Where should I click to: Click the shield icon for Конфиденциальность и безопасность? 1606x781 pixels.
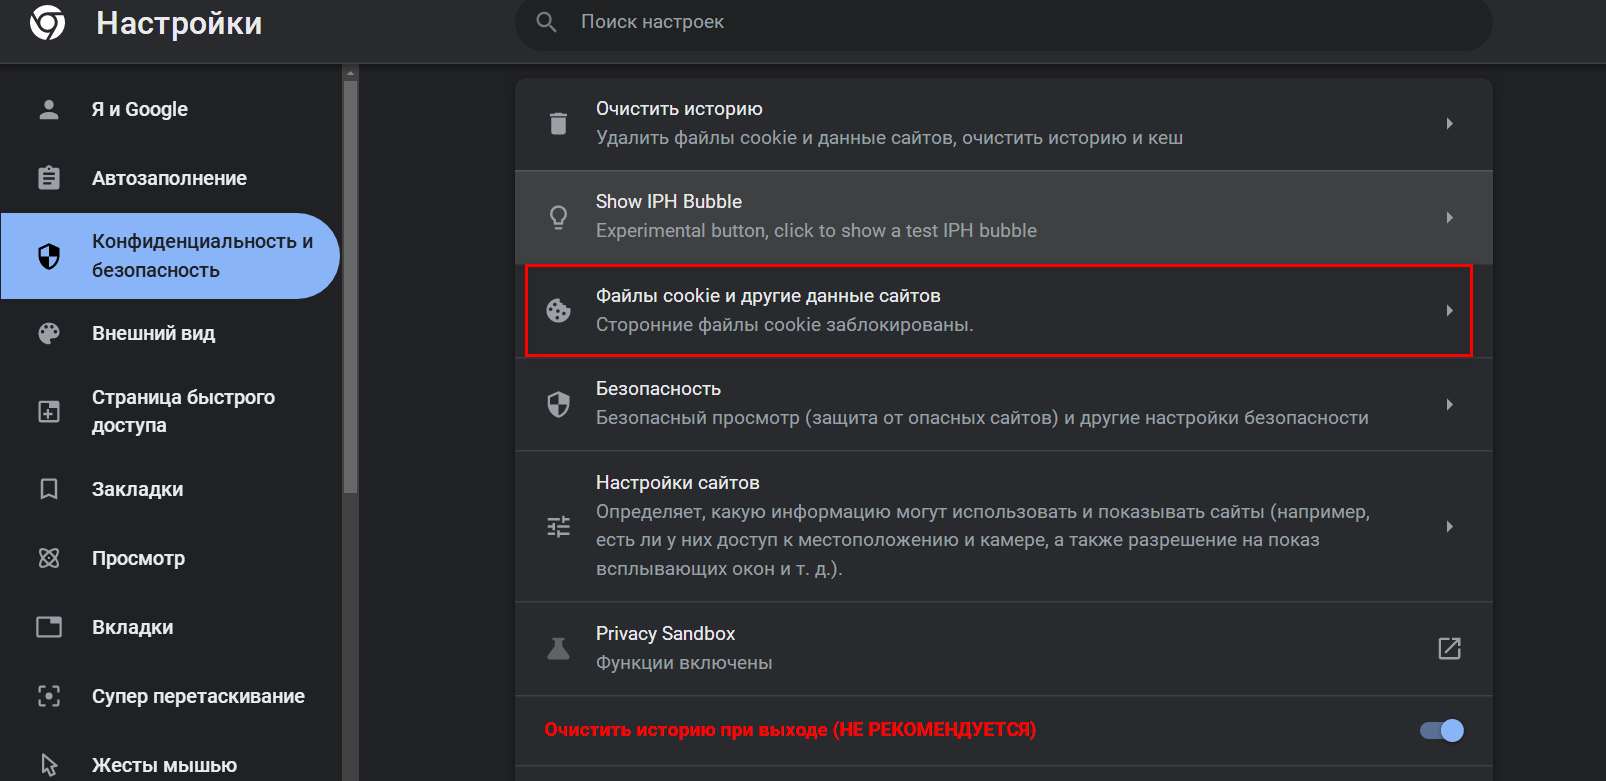click(49, 256)
